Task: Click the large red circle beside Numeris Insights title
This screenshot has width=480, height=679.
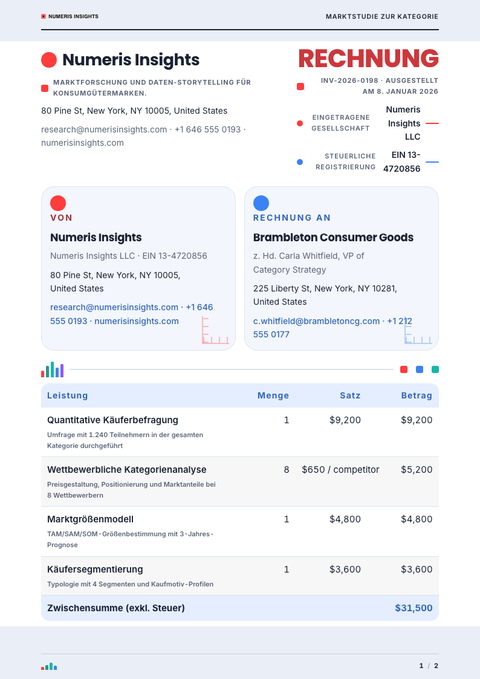Action: pyautogui.click(x=49, y=60)
